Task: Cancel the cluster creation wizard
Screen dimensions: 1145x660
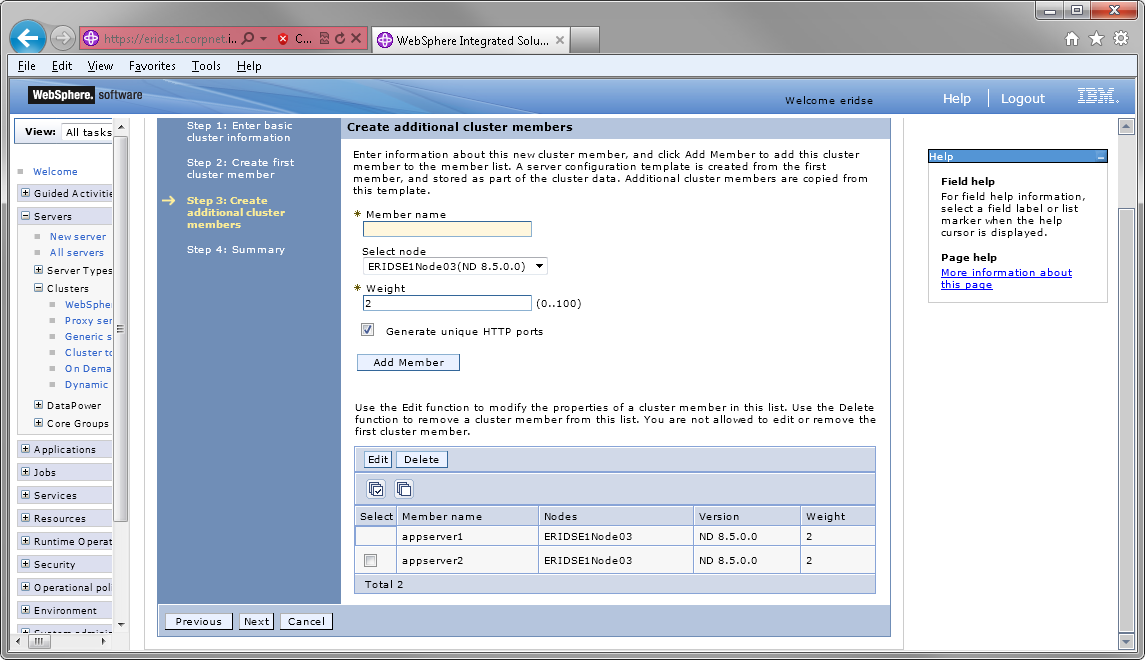Action: point(306,621)
